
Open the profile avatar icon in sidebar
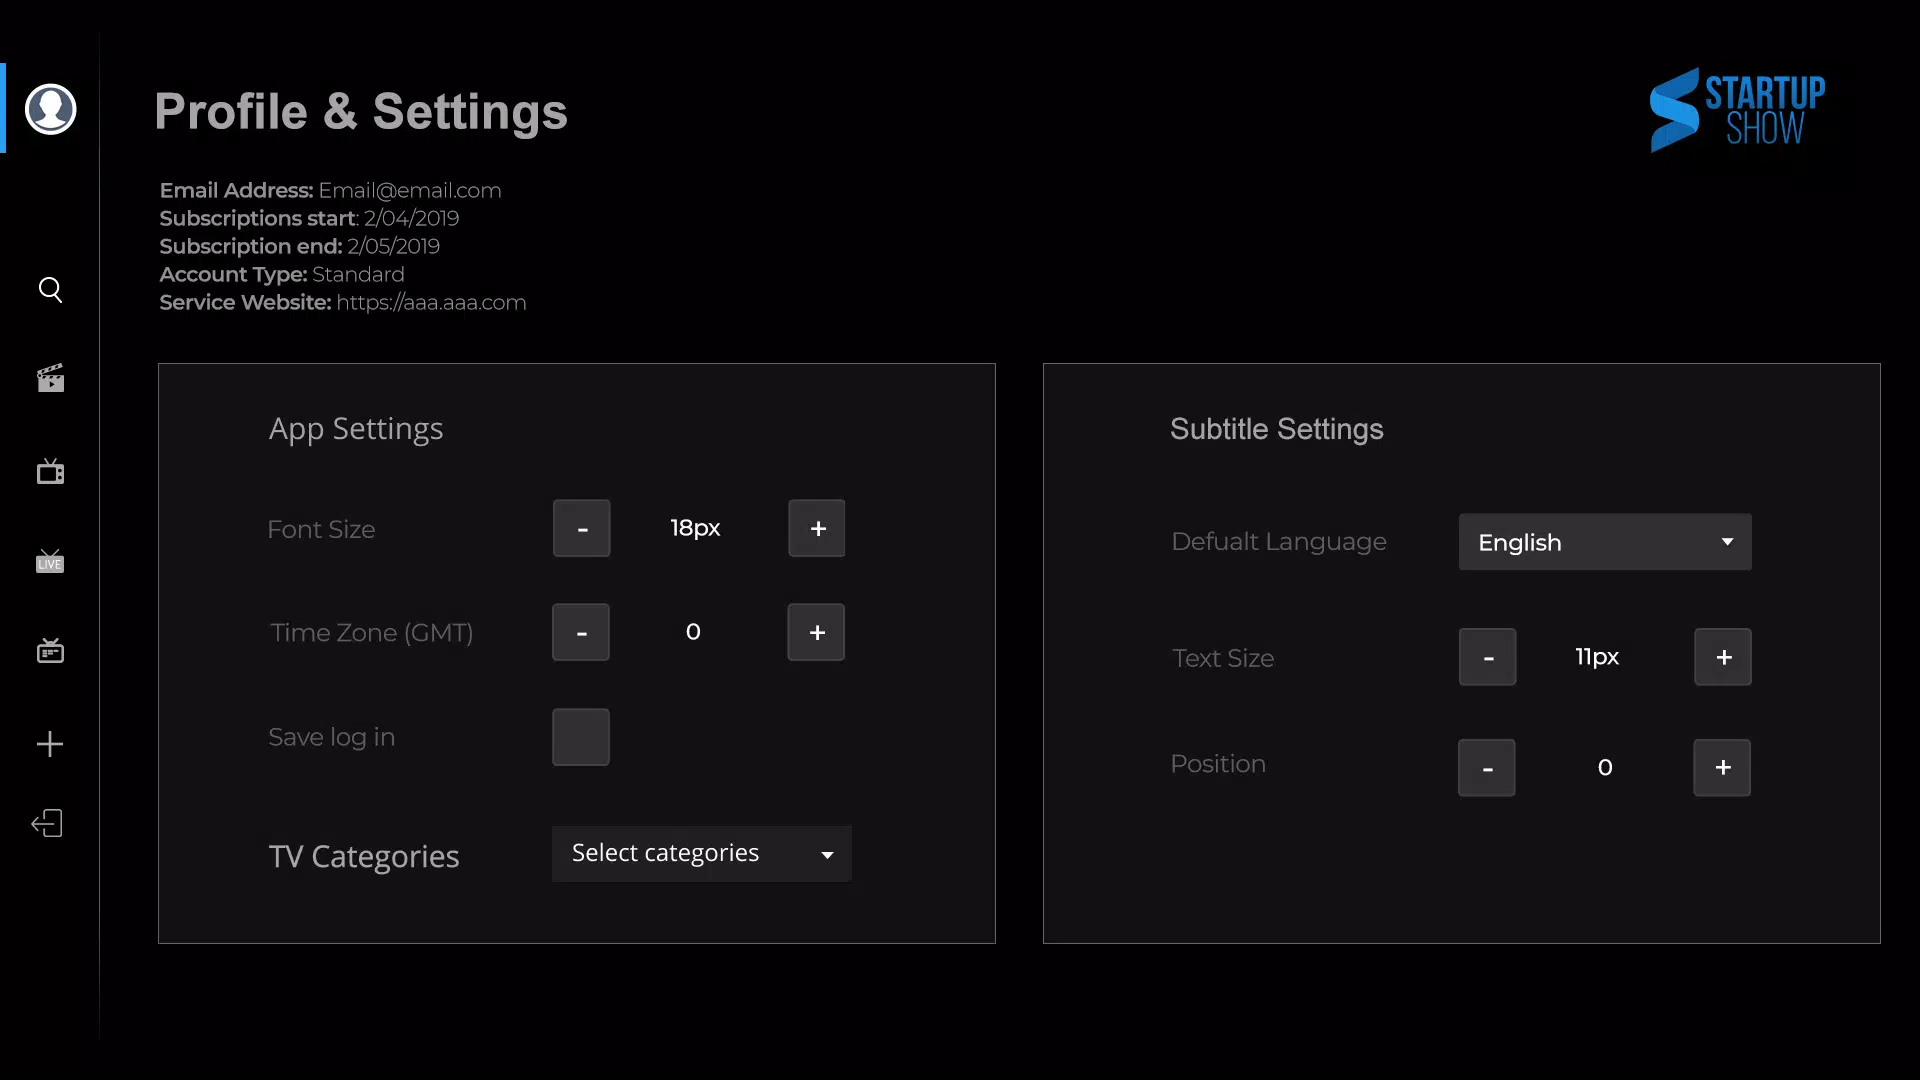click(50, 109)
